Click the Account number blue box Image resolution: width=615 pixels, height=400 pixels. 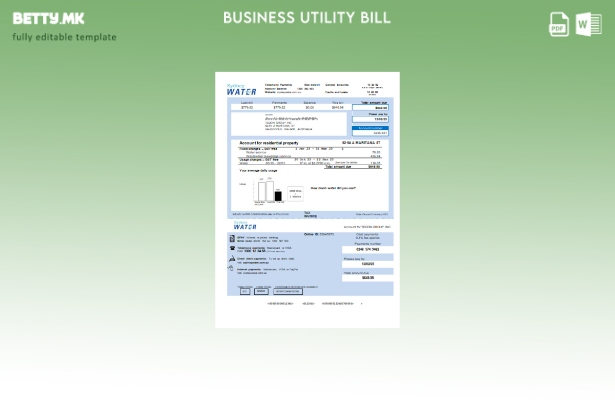click(x=370, y=130)
